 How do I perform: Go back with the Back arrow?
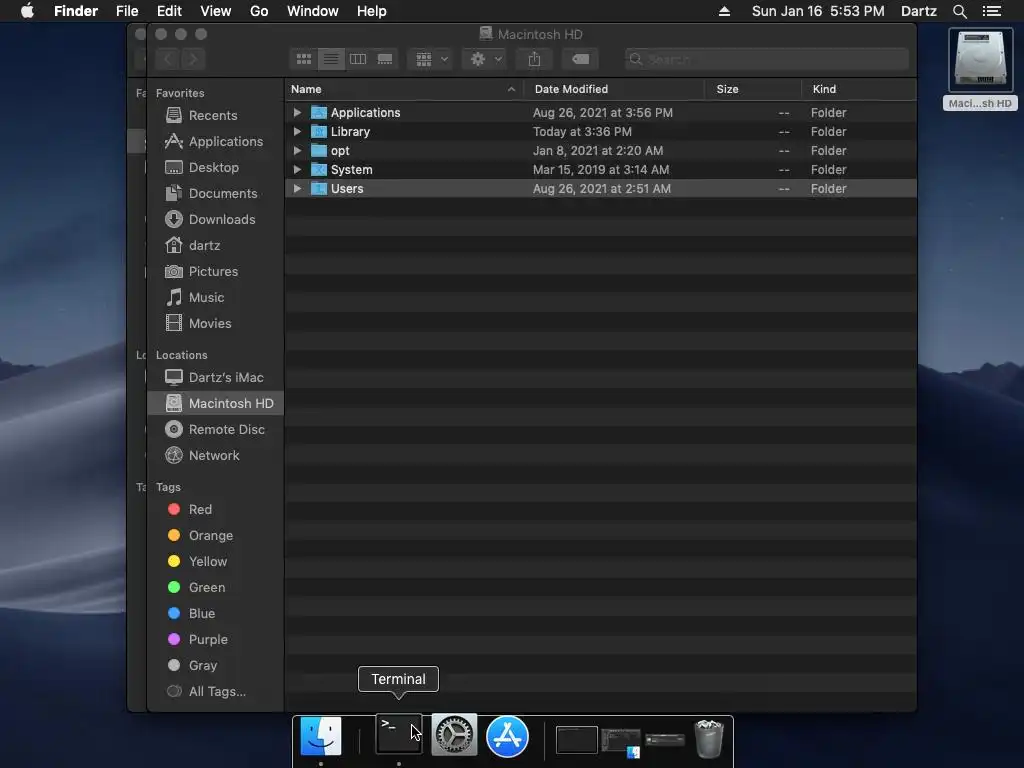click(x=168, y=59)
